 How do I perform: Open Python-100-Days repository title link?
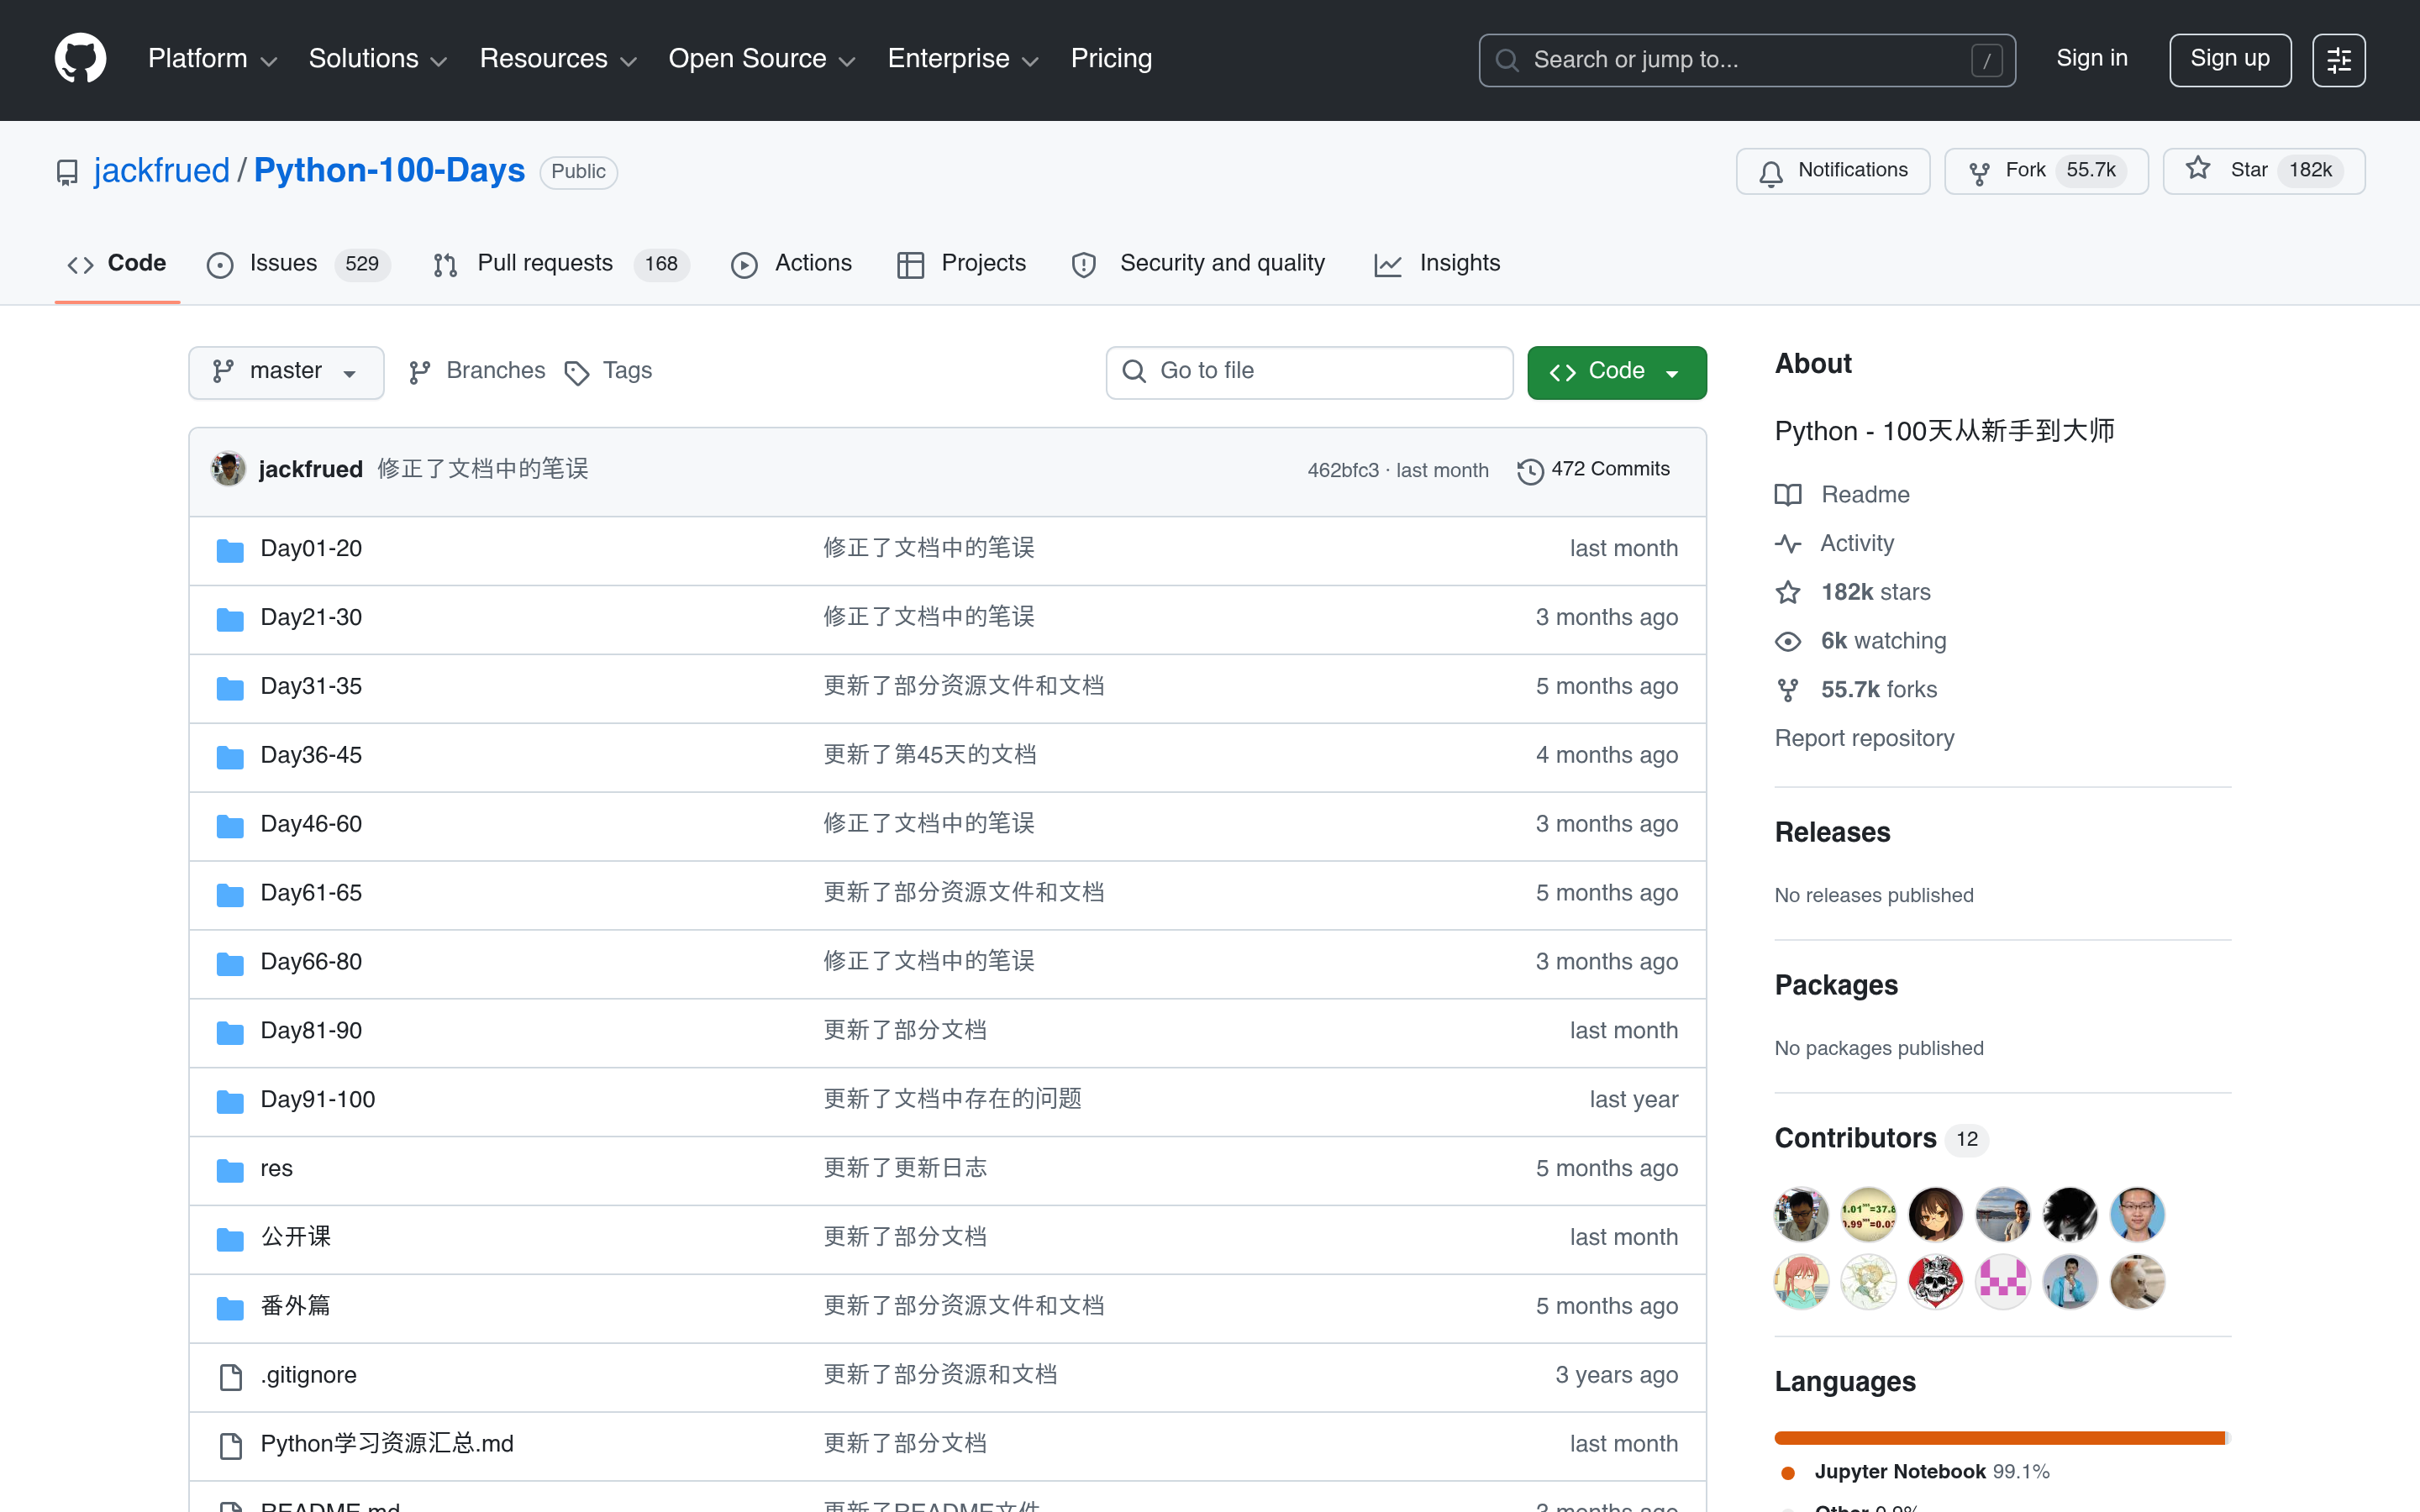(389, 171)
